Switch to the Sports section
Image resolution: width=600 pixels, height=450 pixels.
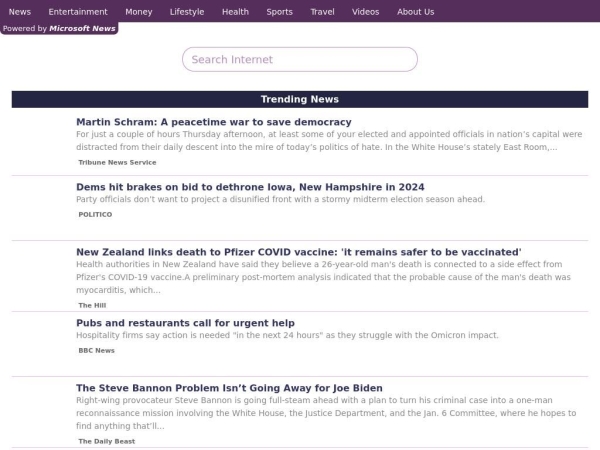[x=280, y=12]
